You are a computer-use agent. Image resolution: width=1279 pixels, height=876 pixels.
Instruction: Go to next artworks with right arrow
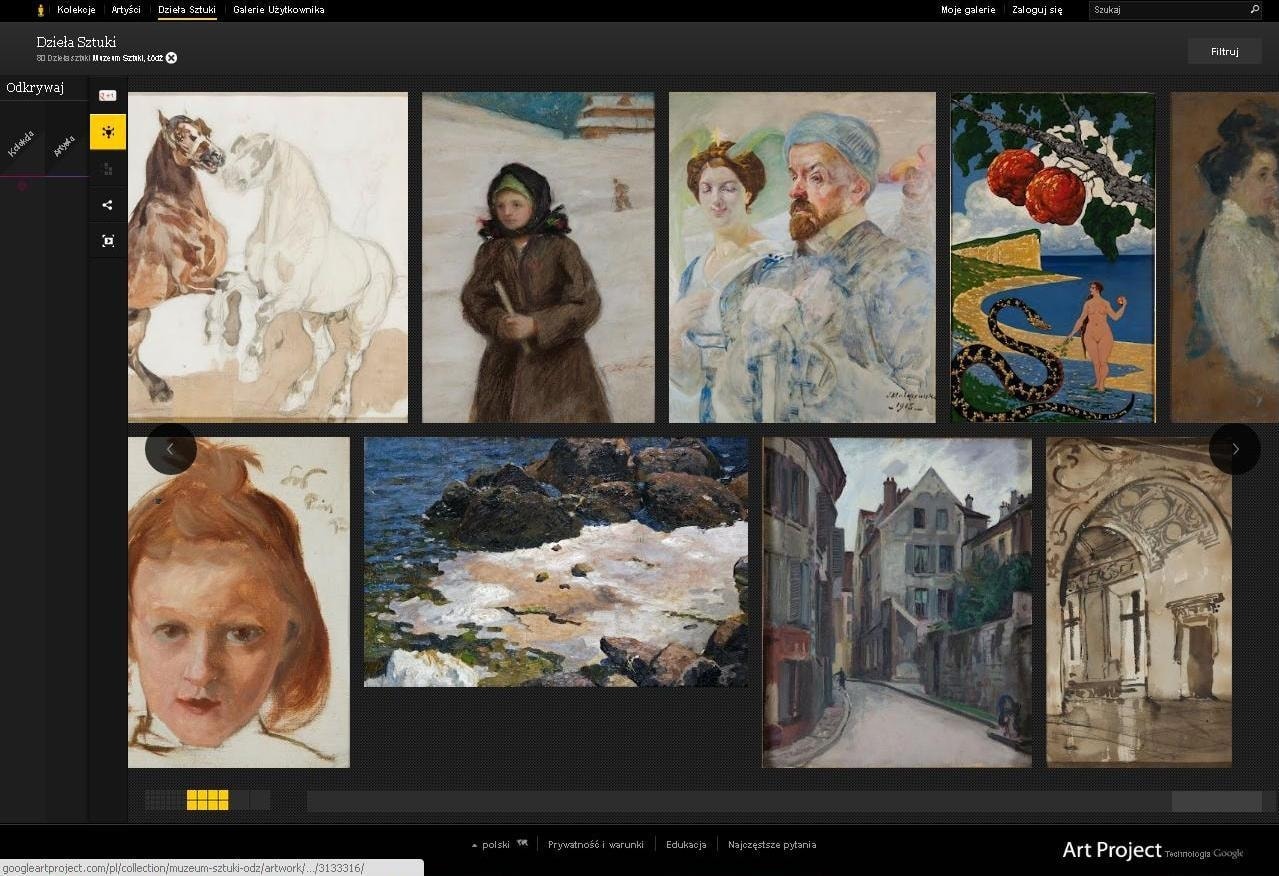(1234, 449)
